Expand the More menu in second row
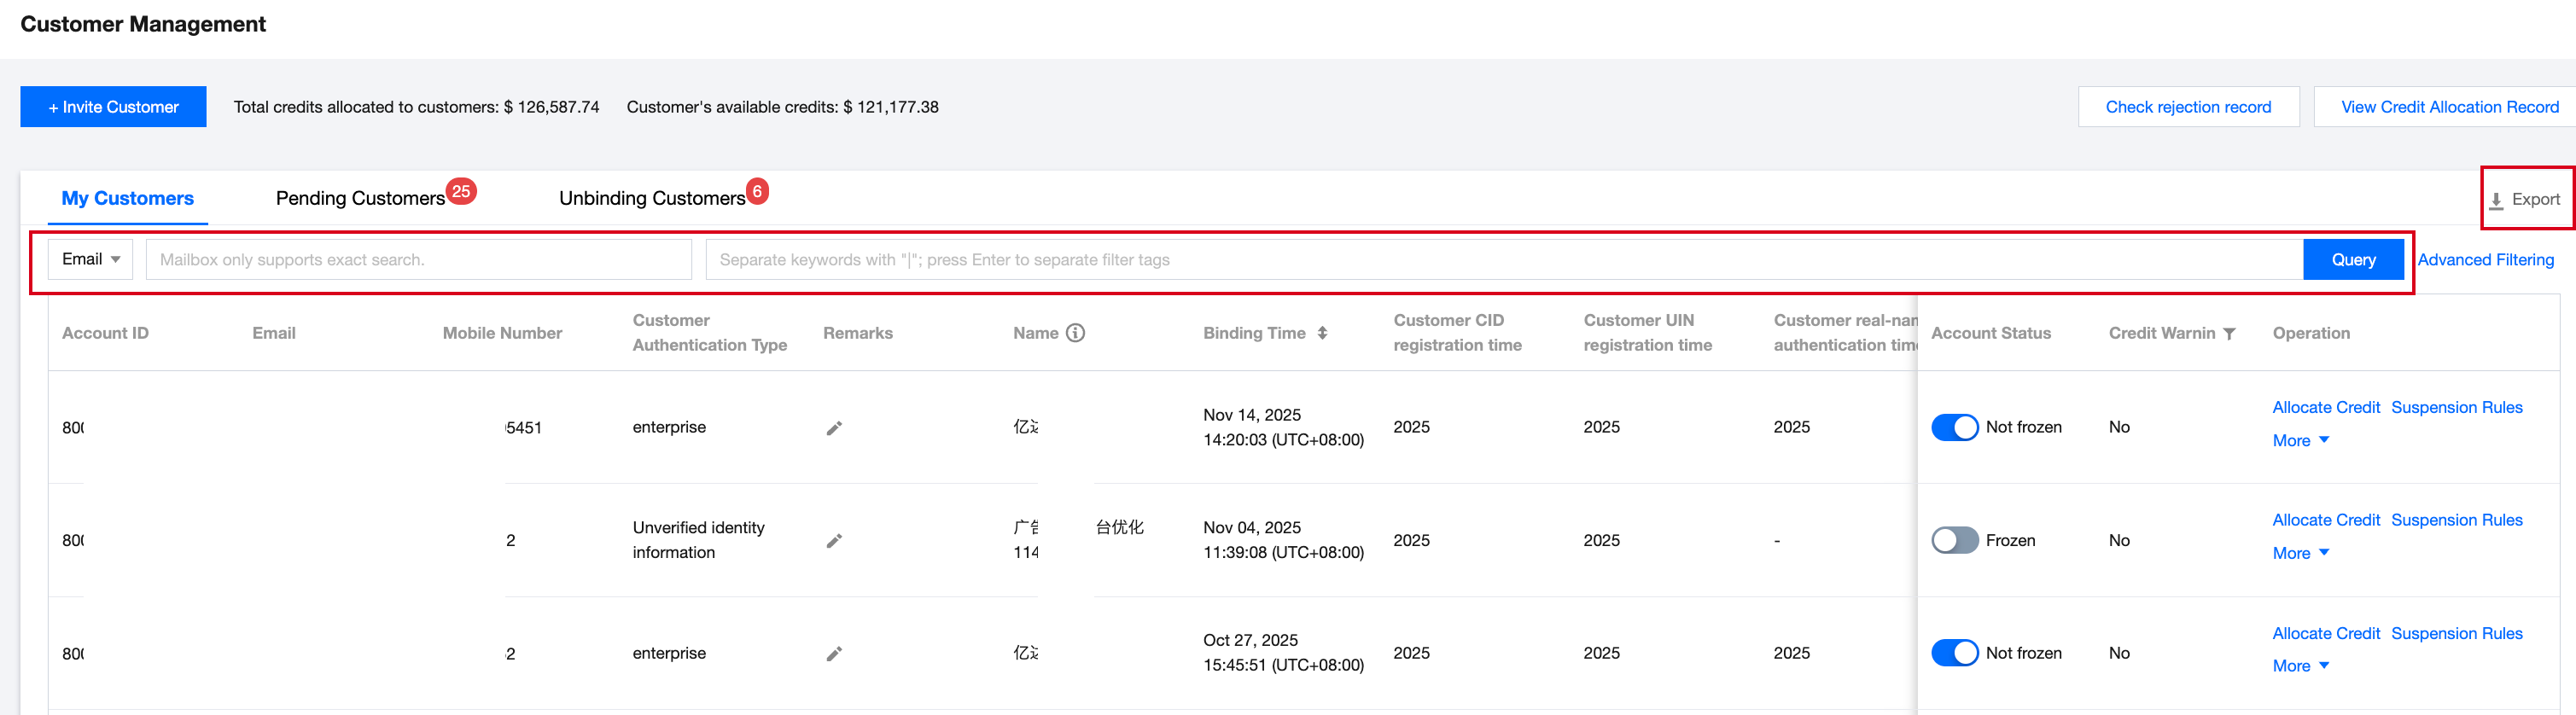 point(2300,553)
